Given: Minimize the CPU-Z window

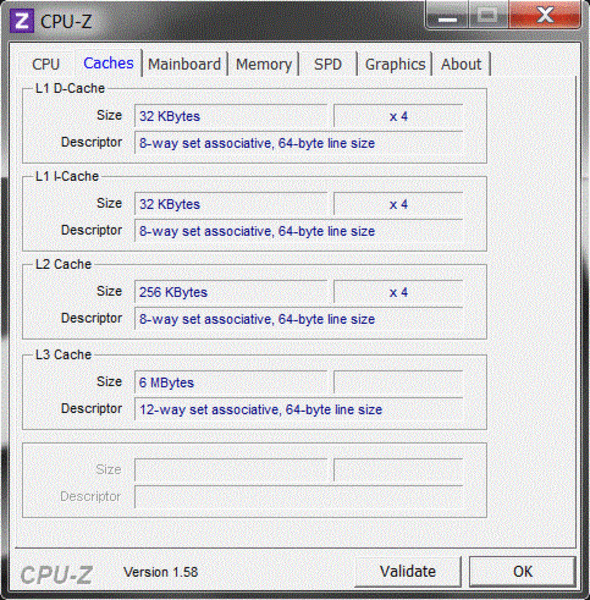Looking at the screenshot, I should pos(447,15).
